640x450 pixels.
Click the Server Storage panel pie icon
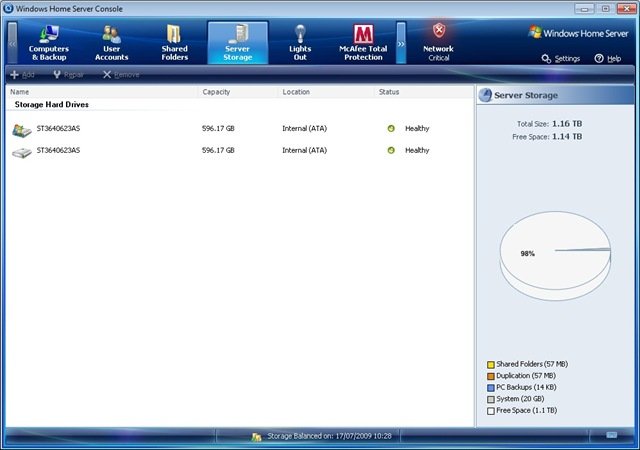coord(485,95)
